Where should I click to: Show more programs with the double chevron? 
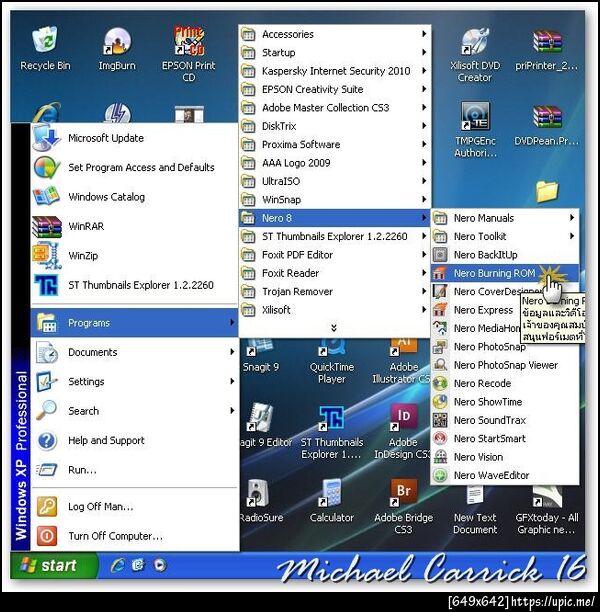(x=334, y=328)
